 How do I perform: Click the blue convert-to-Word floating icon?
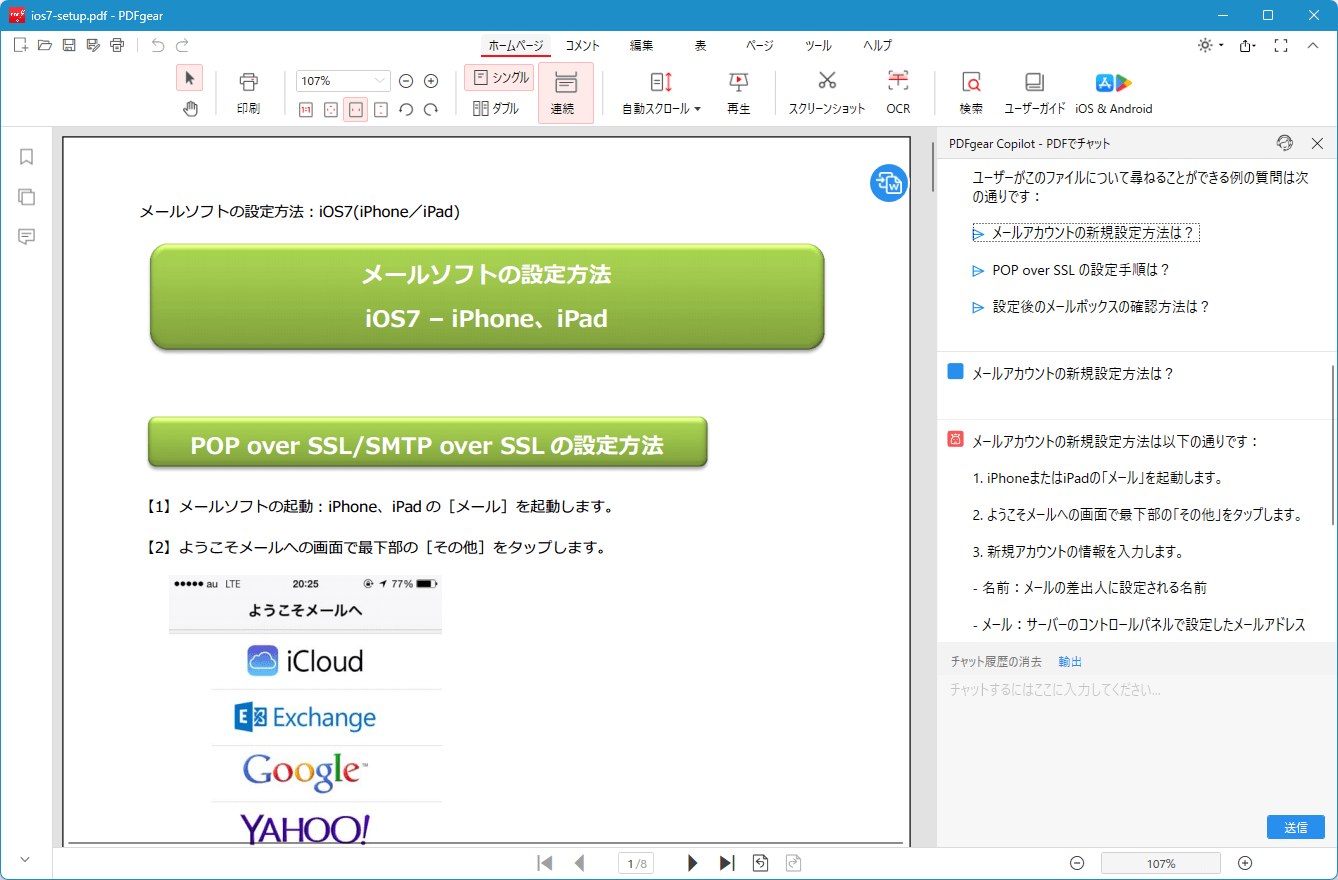click(x=888, y=183)
